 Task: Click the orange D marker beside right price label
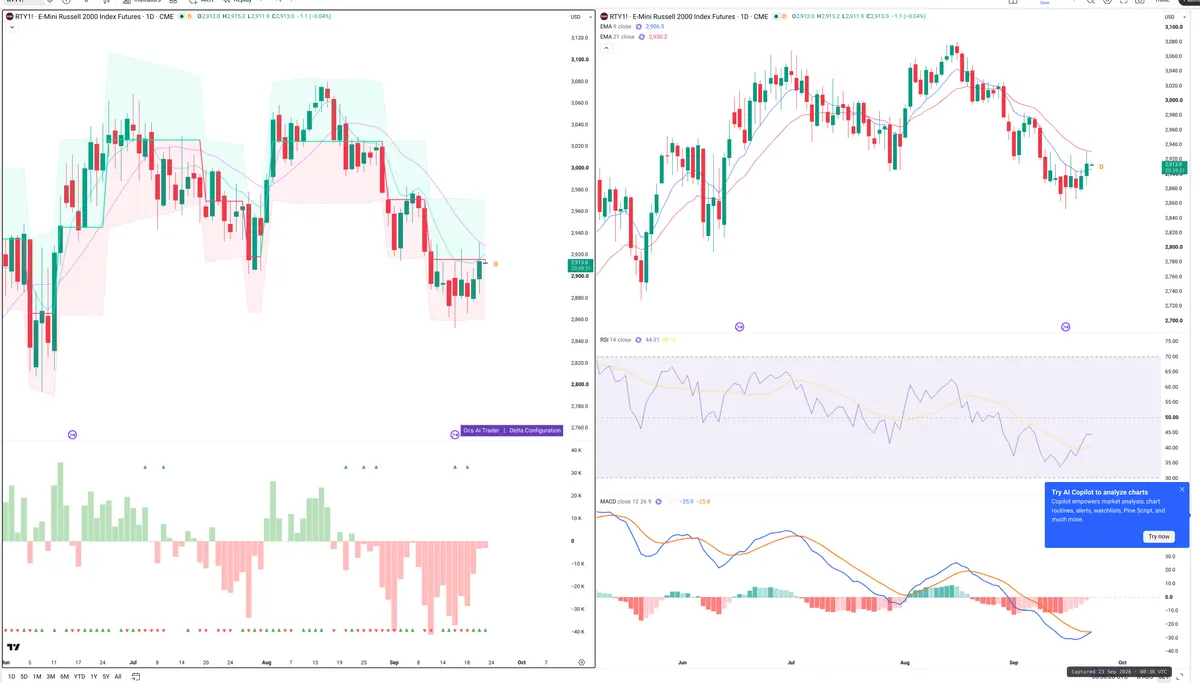tap(1100, 166)
